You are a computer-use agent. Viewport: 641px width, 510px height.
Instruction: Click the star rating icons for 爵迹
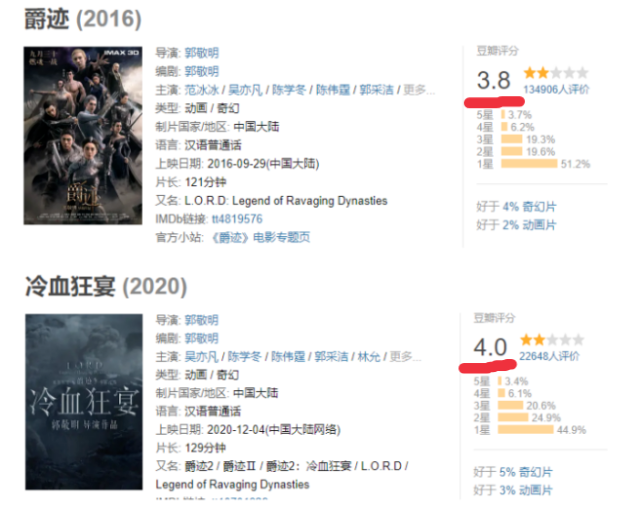(x=556, y=73)
